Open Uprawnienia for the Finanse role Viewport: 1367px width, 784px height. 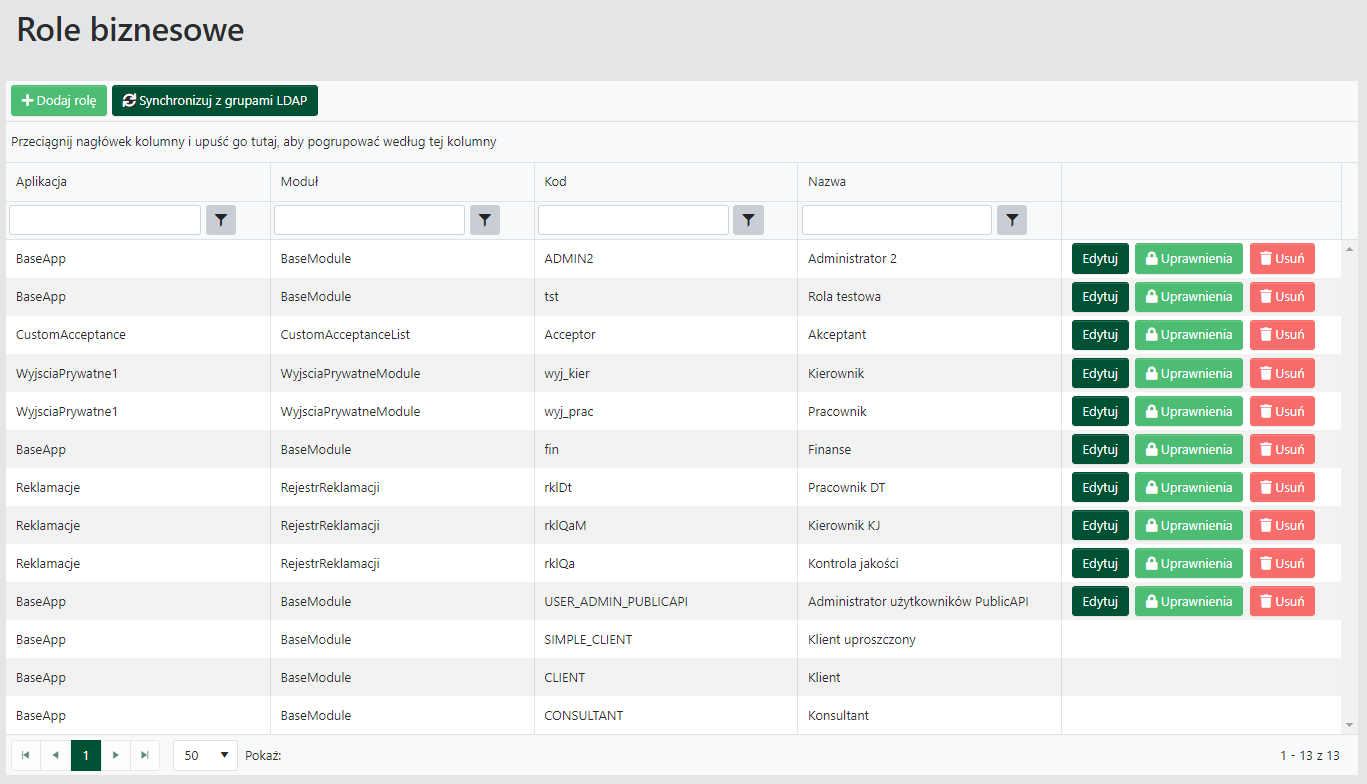1189,449
